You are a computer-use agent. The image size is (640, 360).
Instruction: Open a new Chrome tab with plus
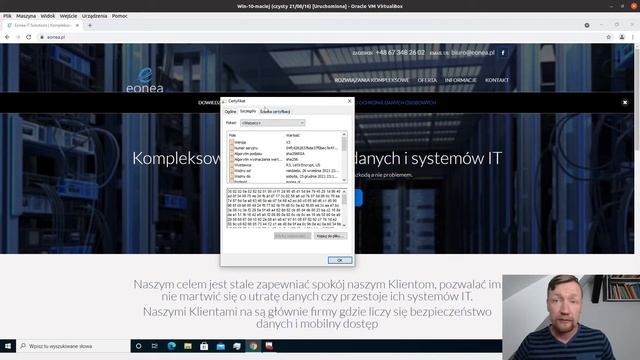[x=90, y=25]
